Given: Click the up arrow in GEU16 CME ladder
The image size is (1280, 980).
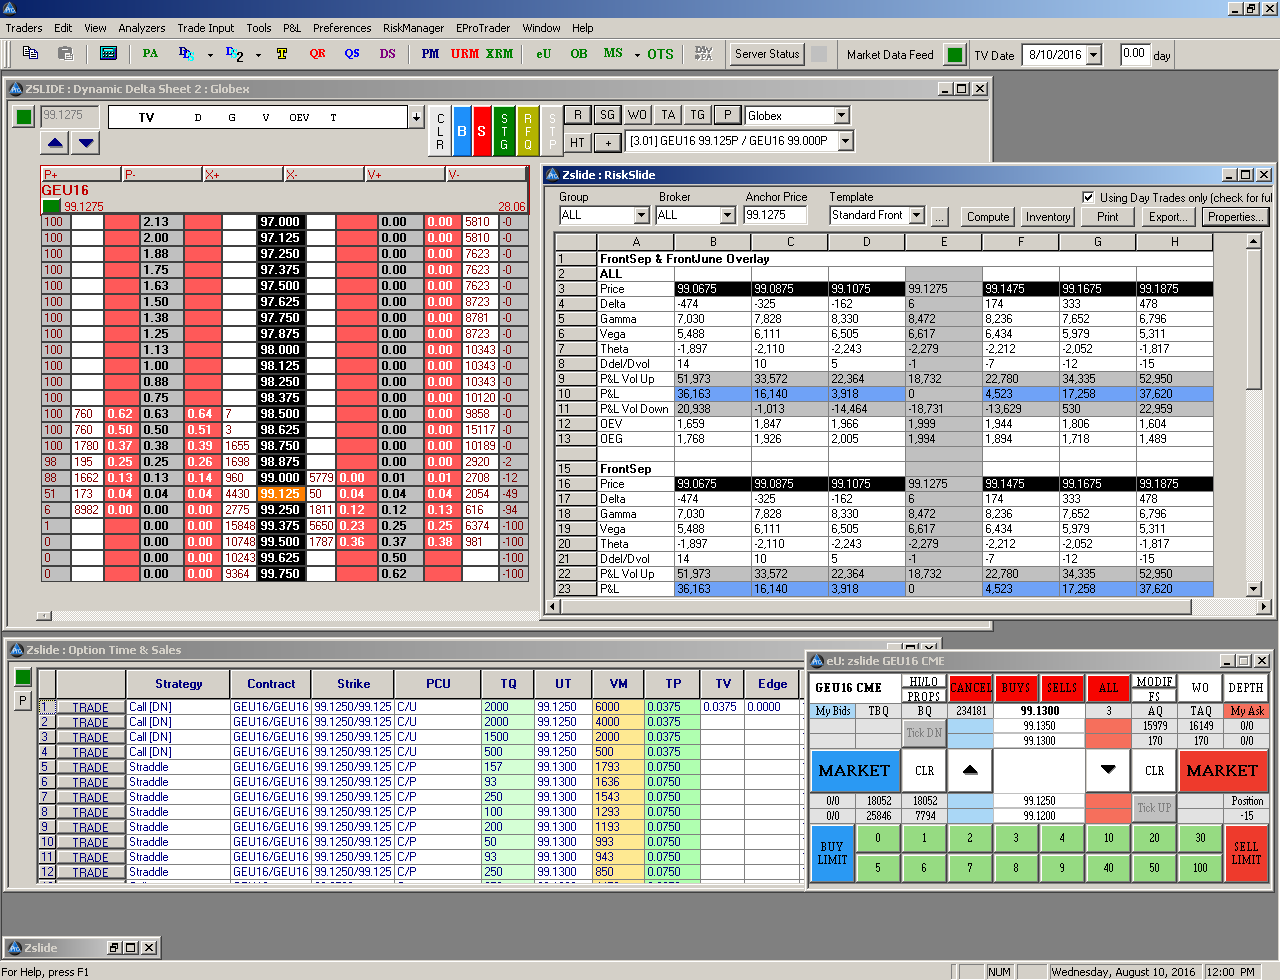Looking at the screenshot, I should pos(969,770).
